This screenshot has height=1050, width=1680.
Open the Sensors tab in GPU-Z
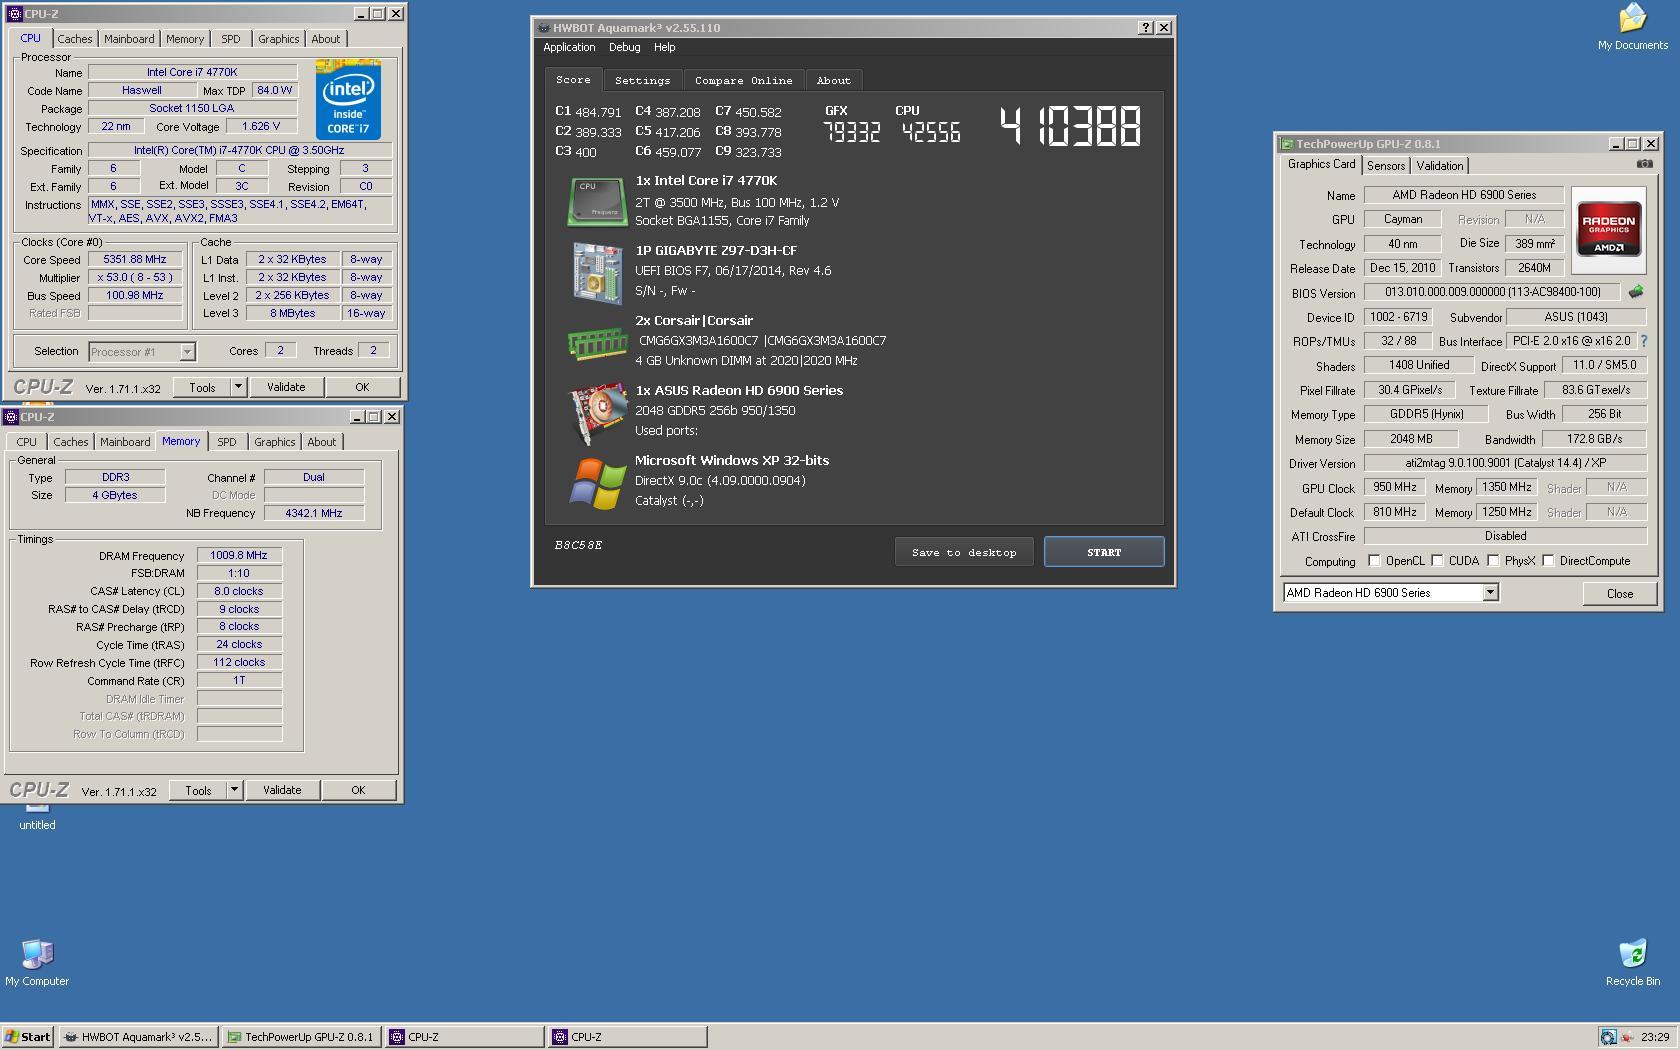click(x=1386, y=166)
